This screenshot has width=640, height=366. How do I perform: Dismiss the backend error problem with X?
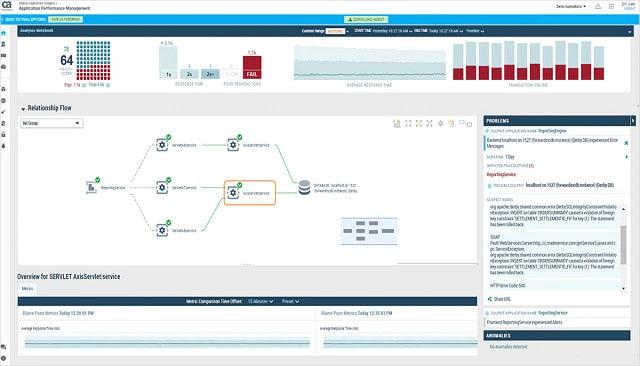[626, 143]
